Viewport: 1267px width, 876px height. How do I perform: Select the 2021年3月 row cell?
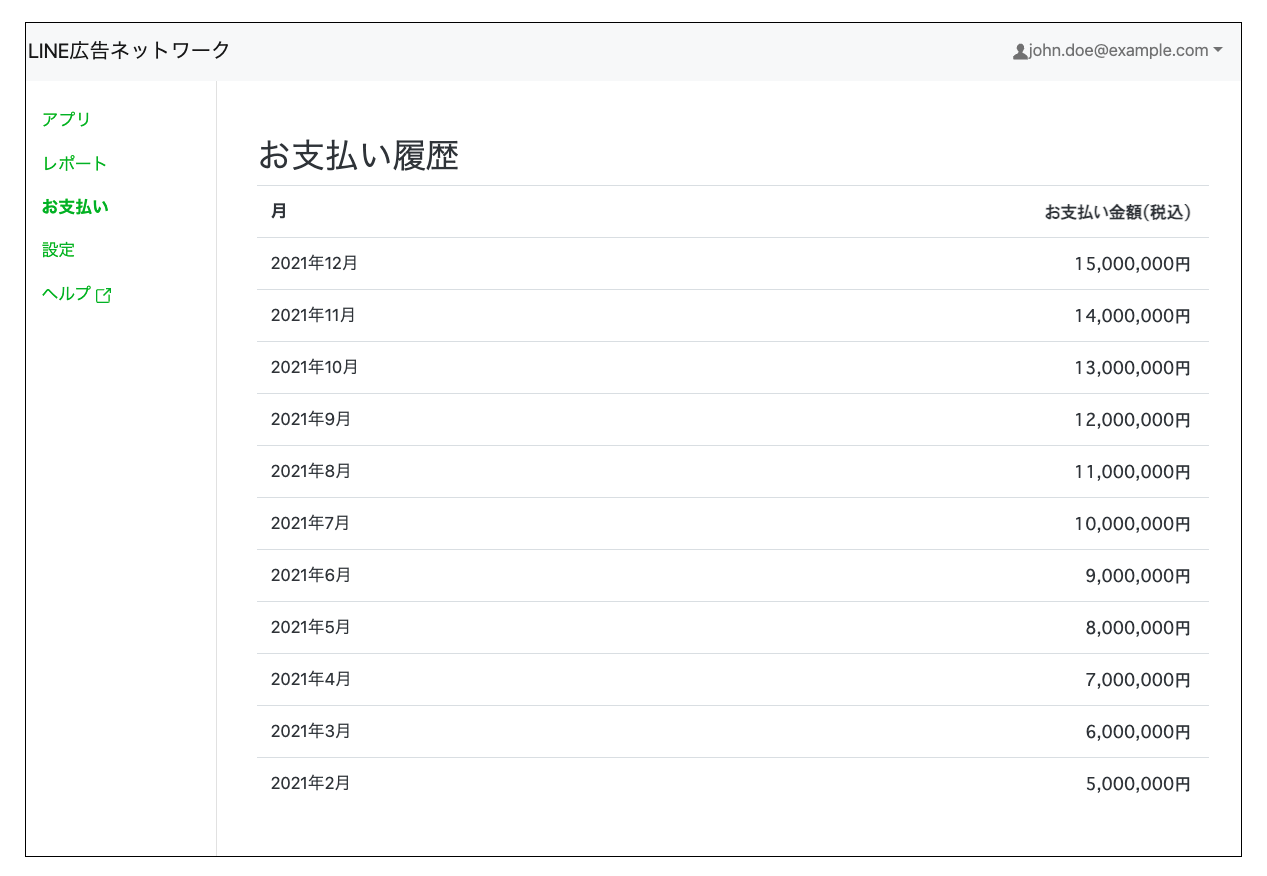pyautogui.click(x=310, y=732)
